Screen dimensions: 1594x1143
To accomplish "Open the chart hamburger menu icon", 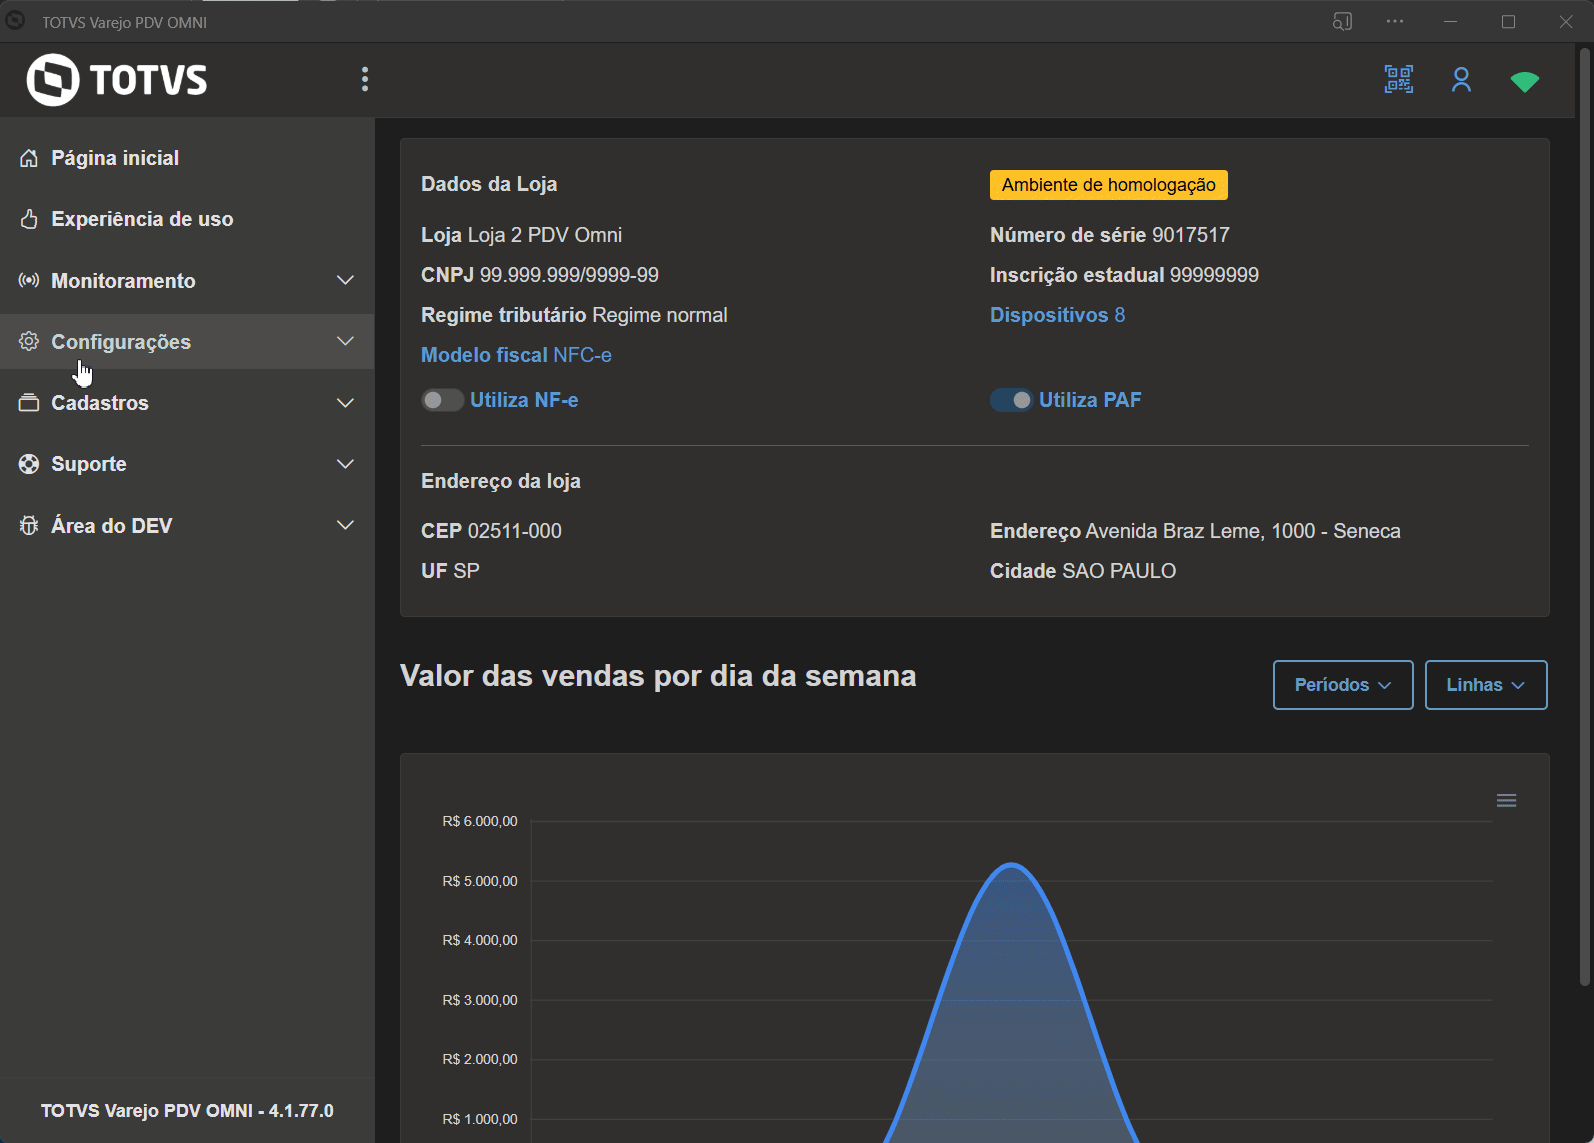I will 1507,800.
